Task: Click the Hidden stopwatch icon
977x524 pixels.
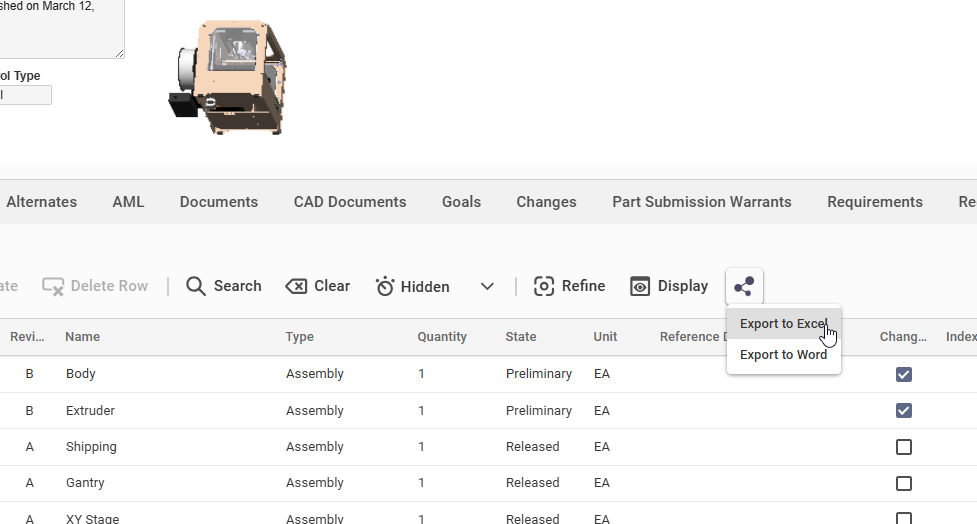Action: click(385, 287)
